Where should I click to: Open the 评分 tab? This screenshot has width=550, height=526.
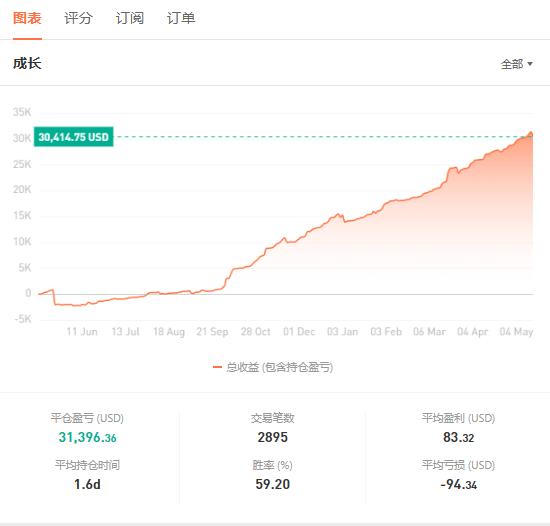pyautogui.click(x=79, y=18)
